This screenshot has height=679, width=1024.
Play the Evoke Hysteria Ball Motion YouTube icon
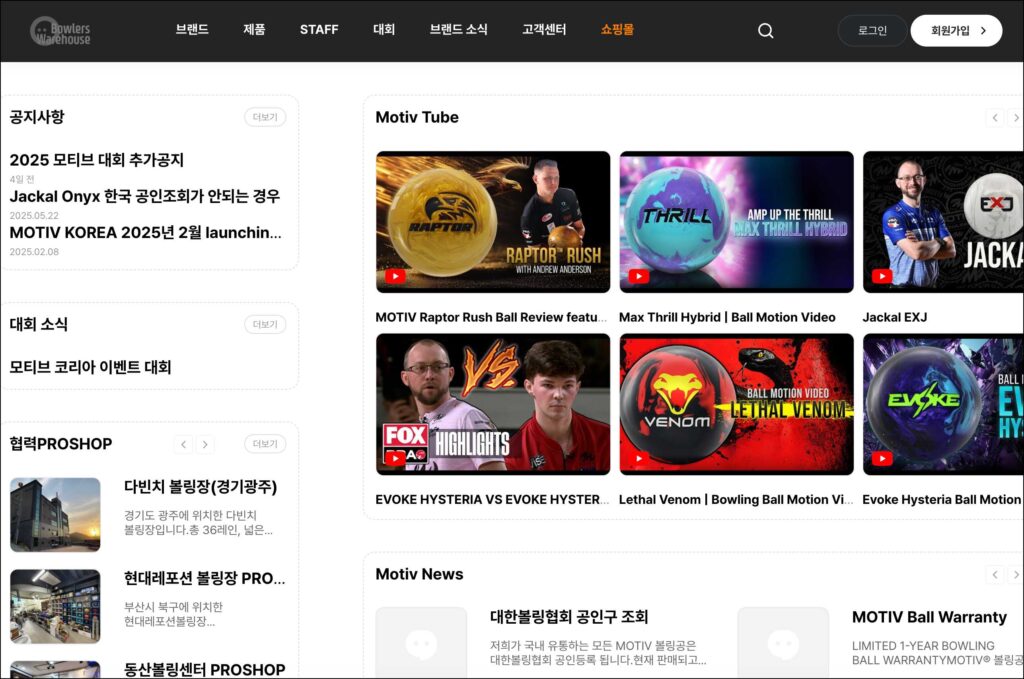point(882,458)
